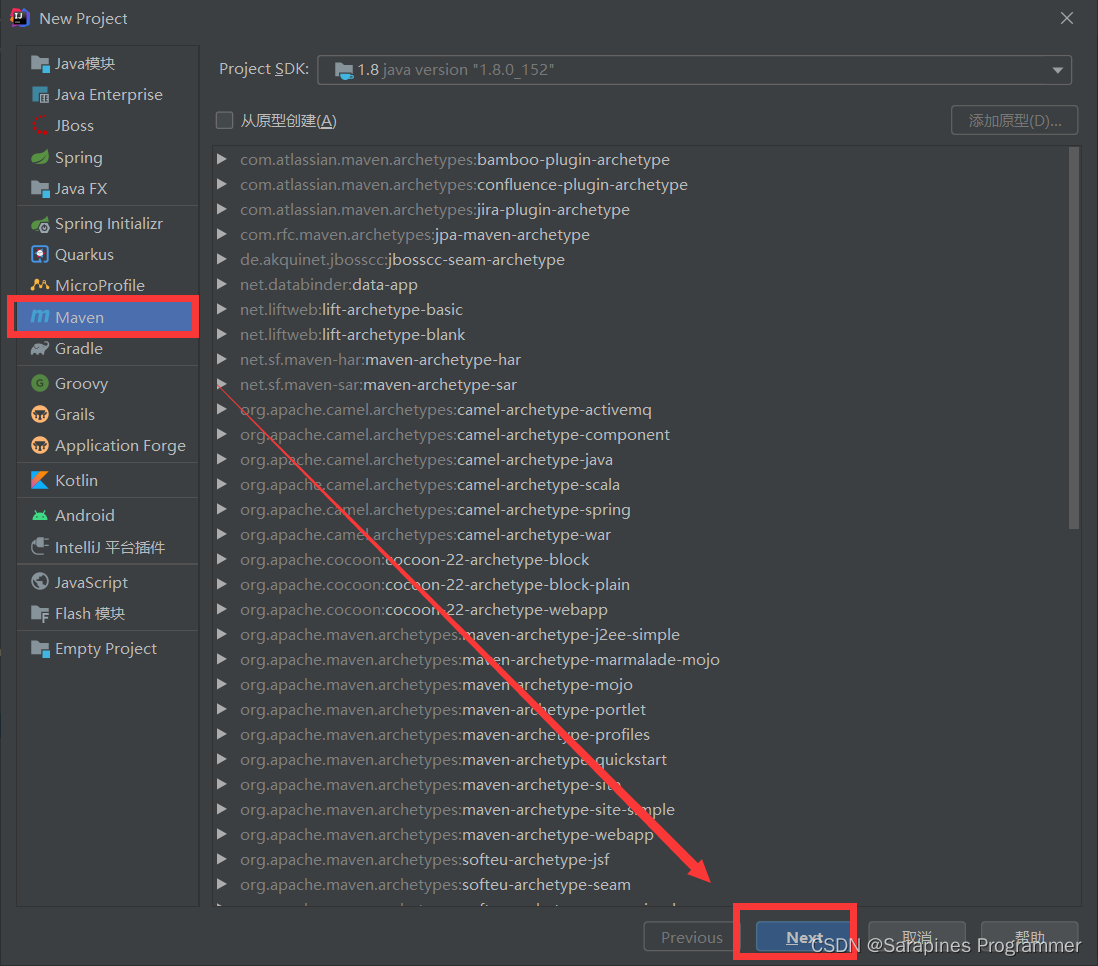
Task: Select lift-archetype-blank row
Action: (x=641, y=334)
